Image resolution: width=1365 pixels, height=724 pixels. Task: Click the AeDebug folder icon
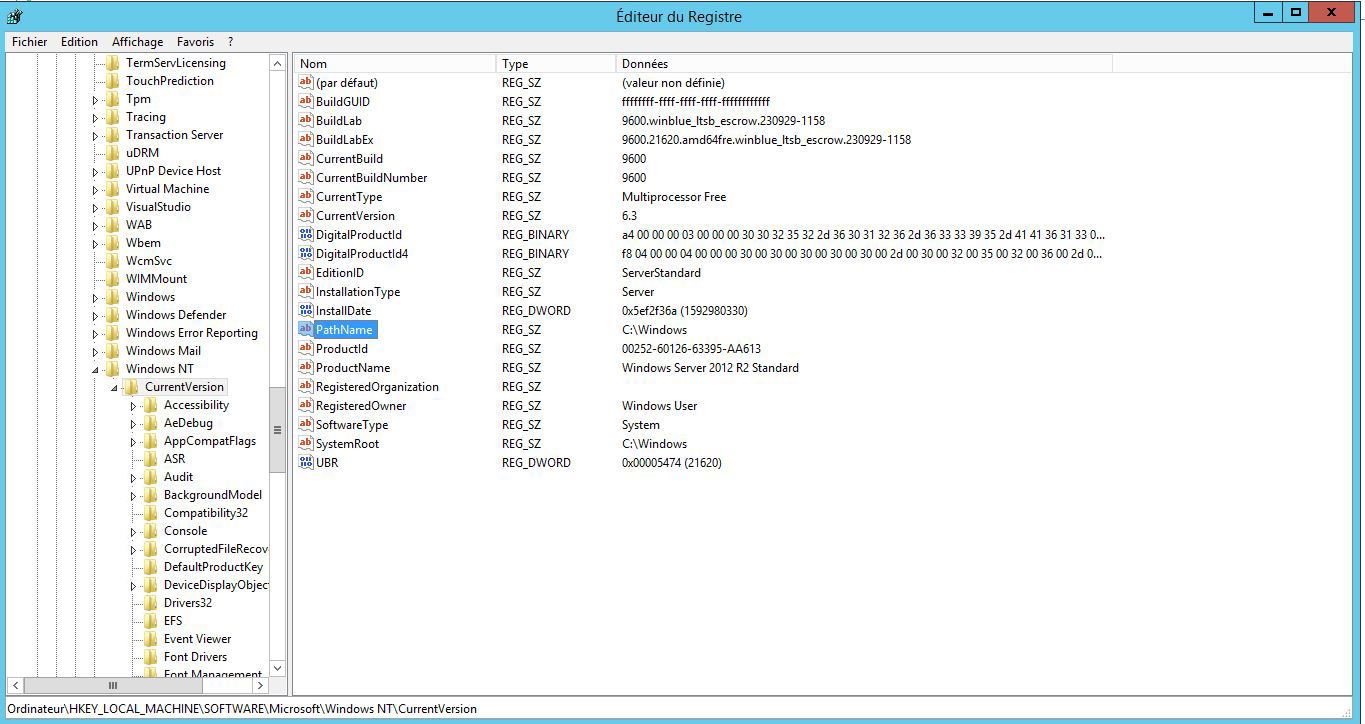click(x=150, y=423)
